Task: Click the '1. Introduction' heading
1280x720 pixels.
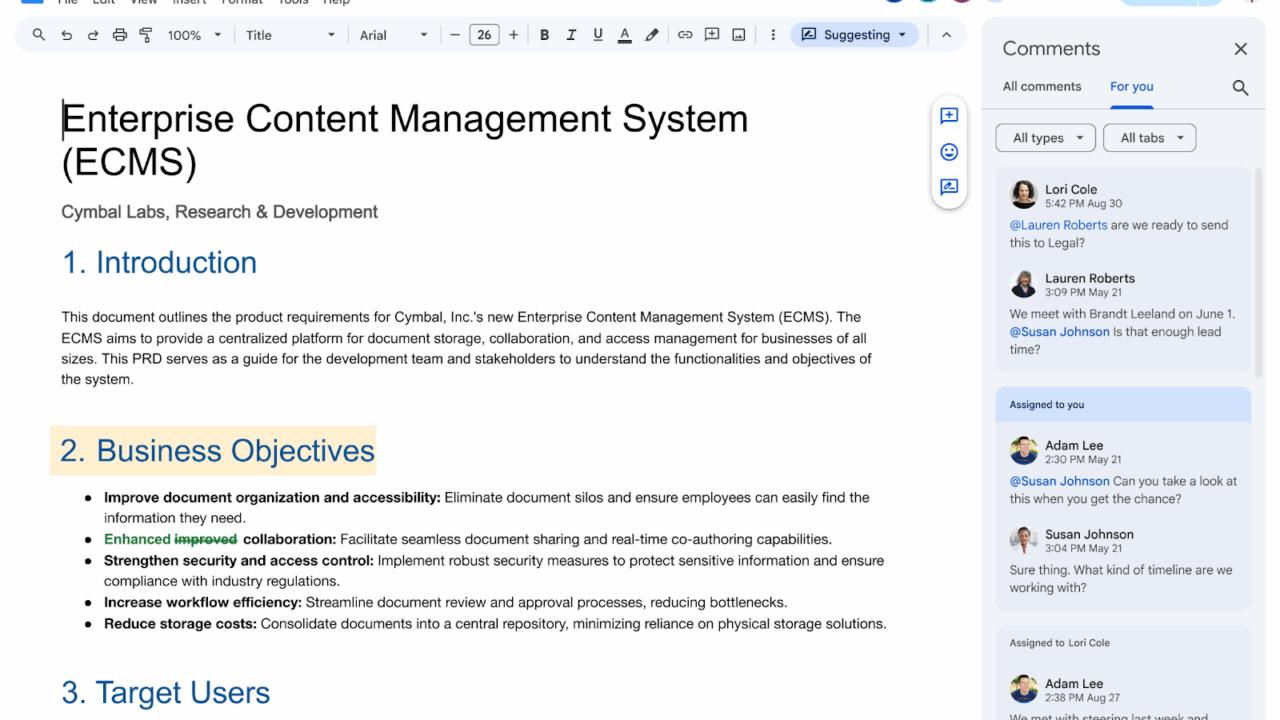Action: tap(159, 262)
